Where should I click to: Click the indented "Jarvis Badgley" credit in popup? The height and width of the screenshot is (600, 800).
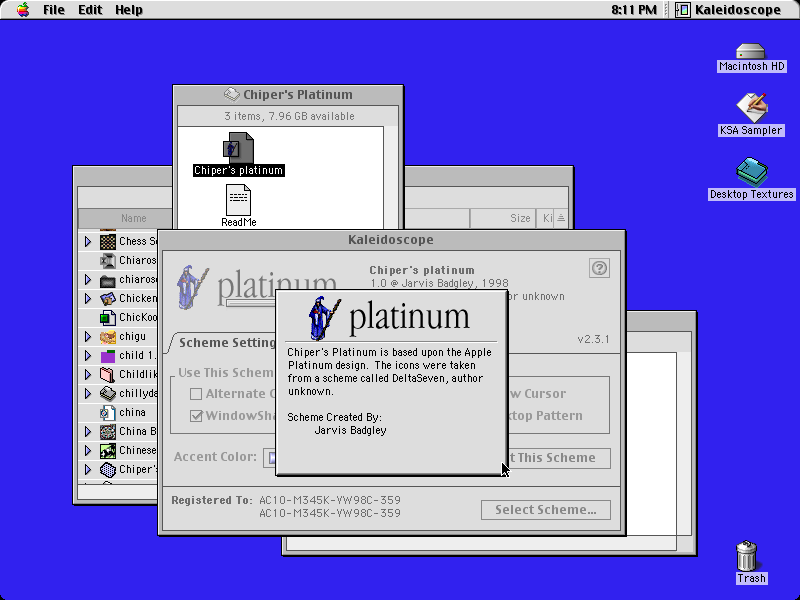(x=351, y=430)
